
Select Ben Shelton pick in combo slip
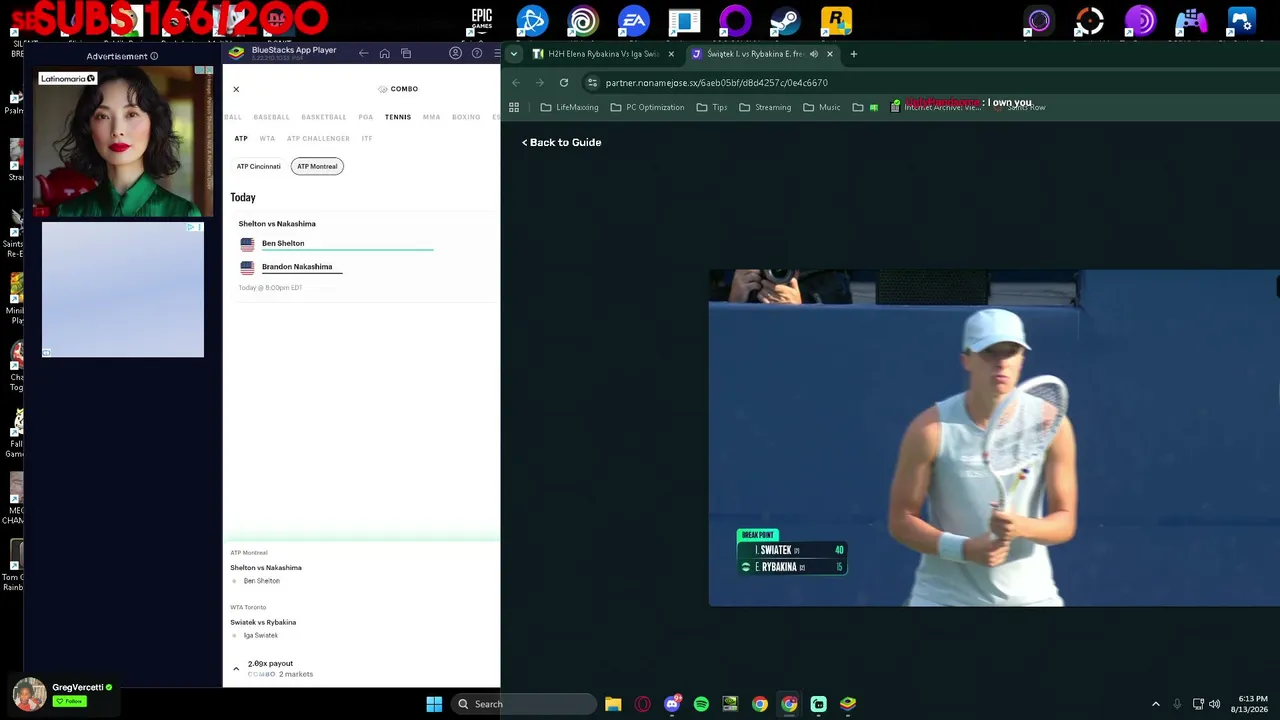(262, 581)
